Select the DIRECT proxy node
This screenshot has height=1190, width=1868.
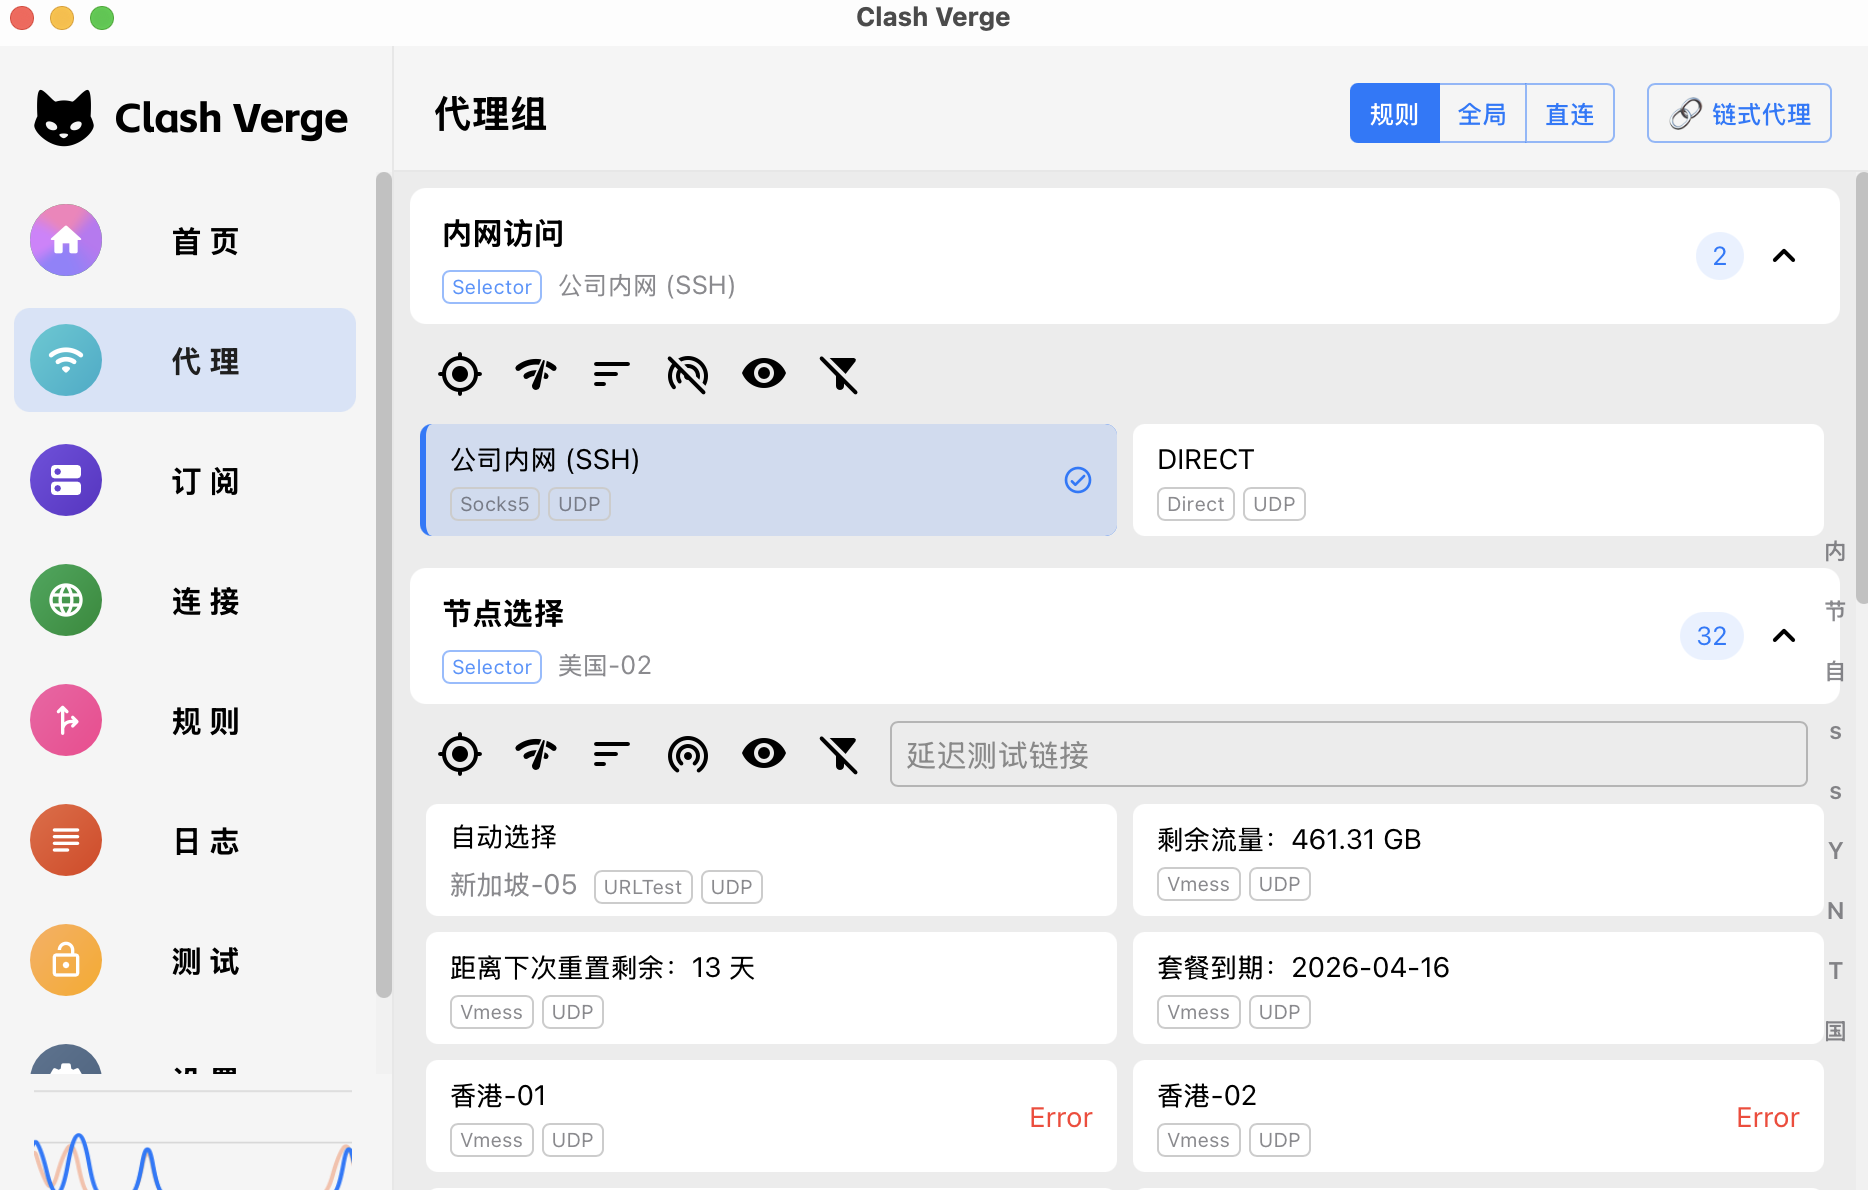1477,480
